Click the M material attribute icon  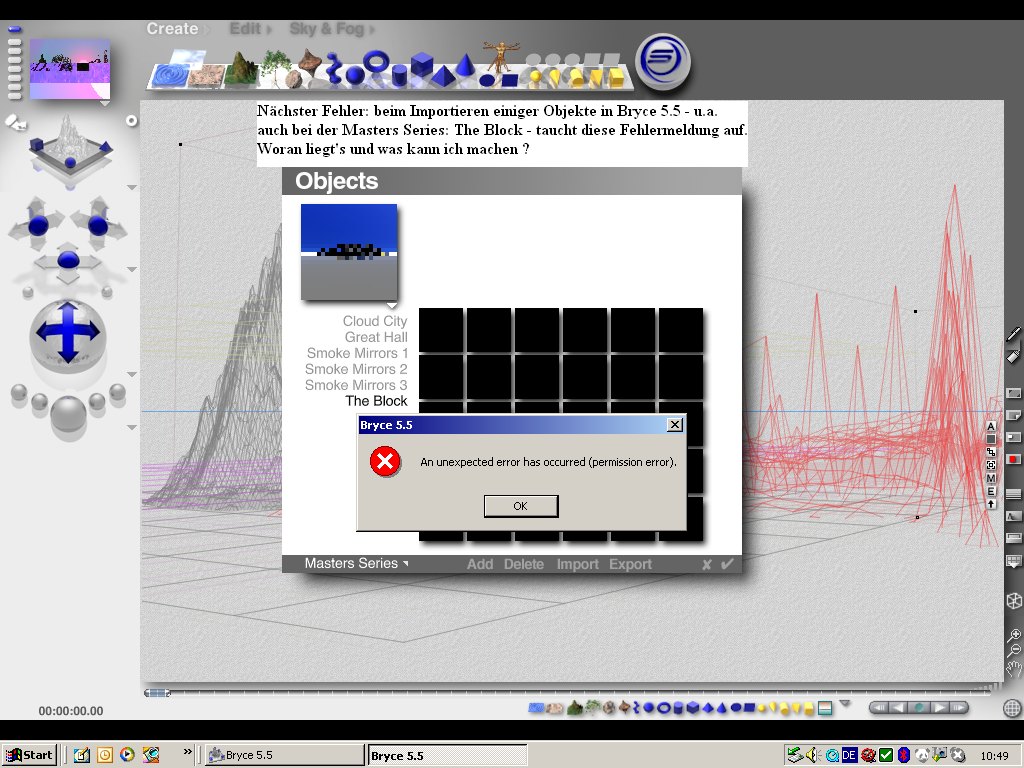coord(991,478)
